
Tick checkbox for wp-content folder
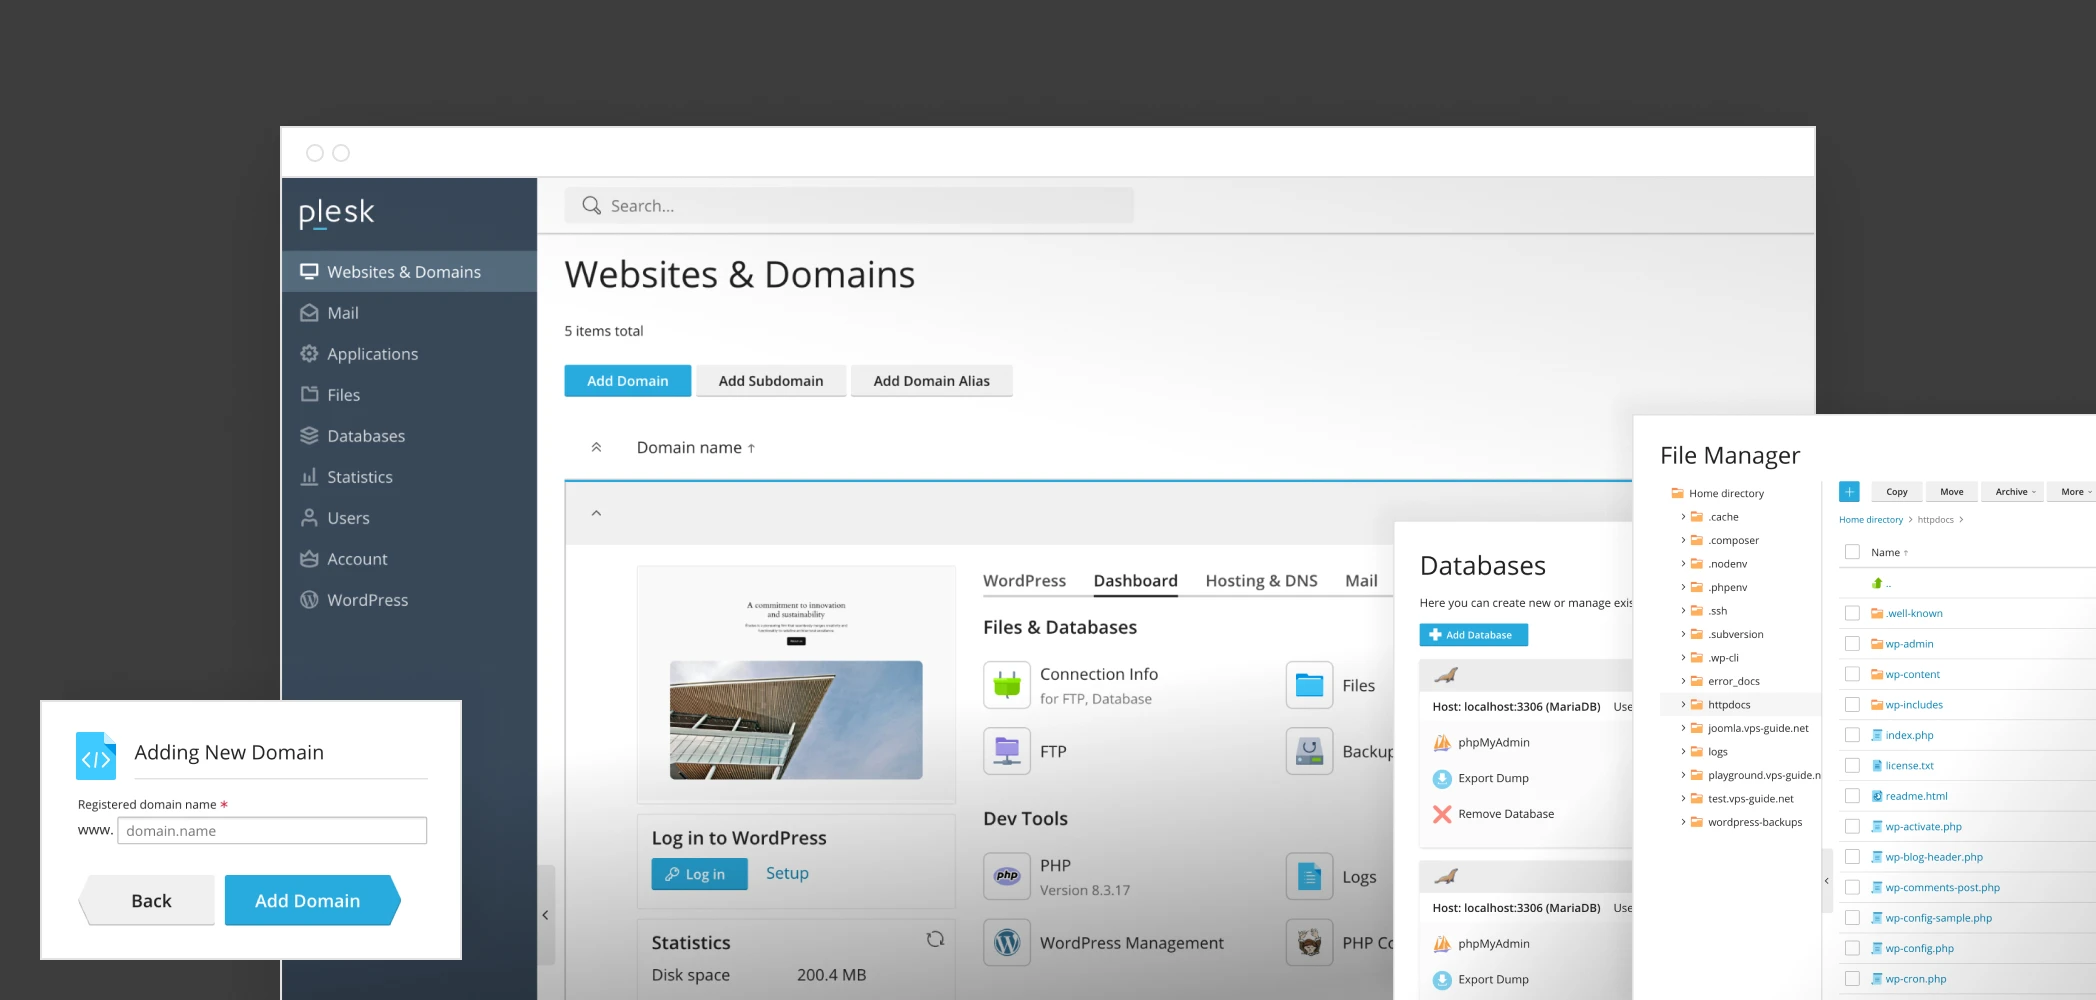click(x=1852, y=674)
